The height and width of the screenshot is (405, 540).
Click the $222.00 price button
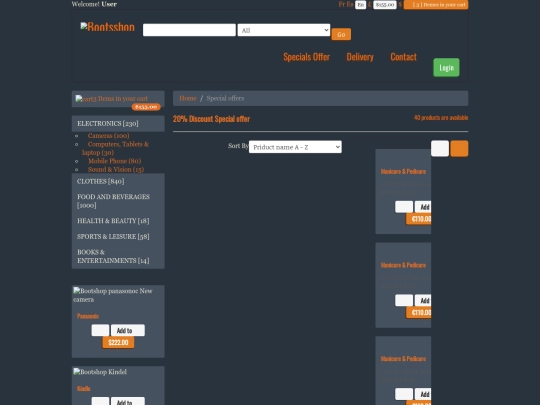pyautogui.click(x=118, y=342)
